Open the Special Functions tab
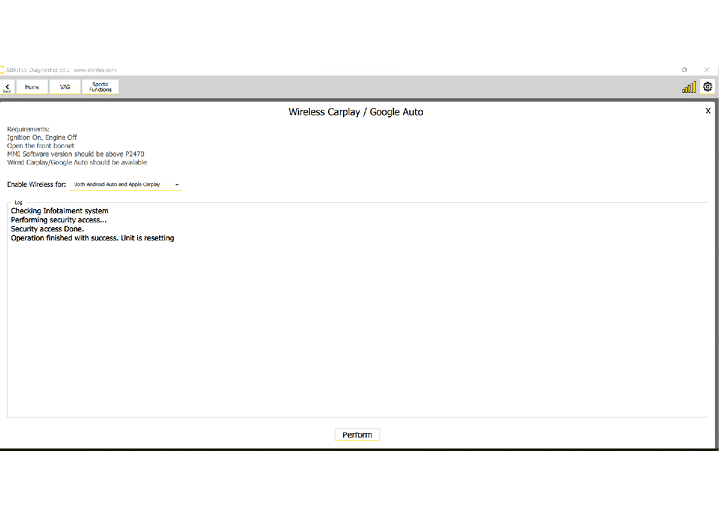Image resolution: width=719 pixels, height=517 pixels. point(100,87)
